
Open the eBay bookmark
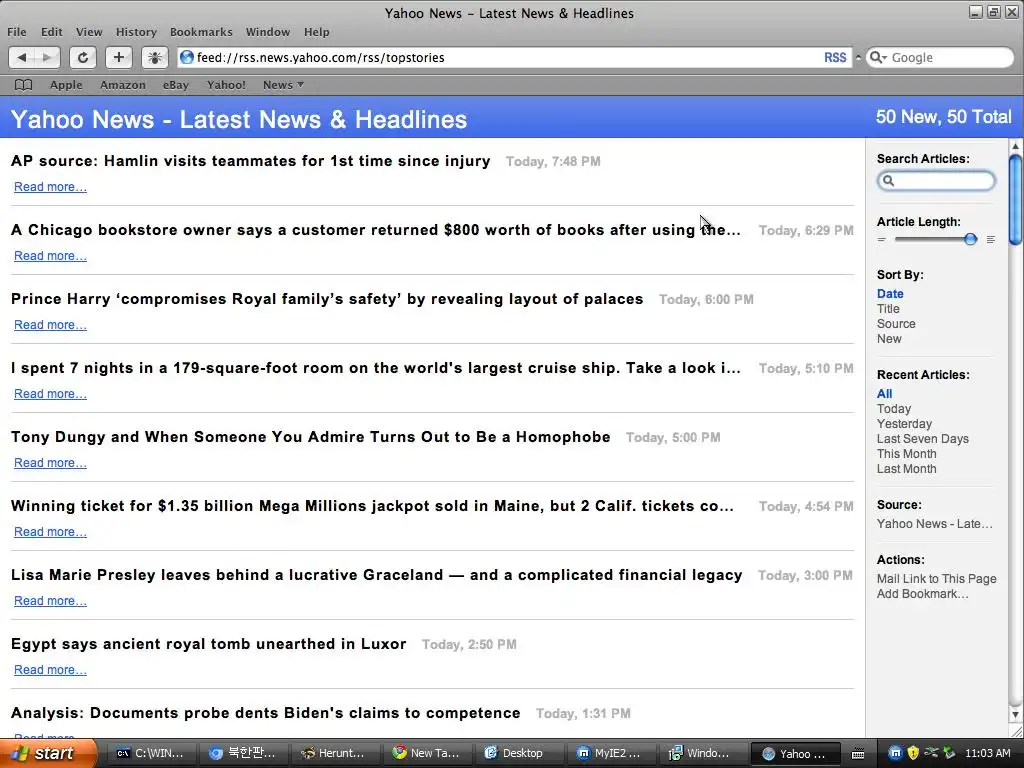pyautogui.click(x=176, y=85)
